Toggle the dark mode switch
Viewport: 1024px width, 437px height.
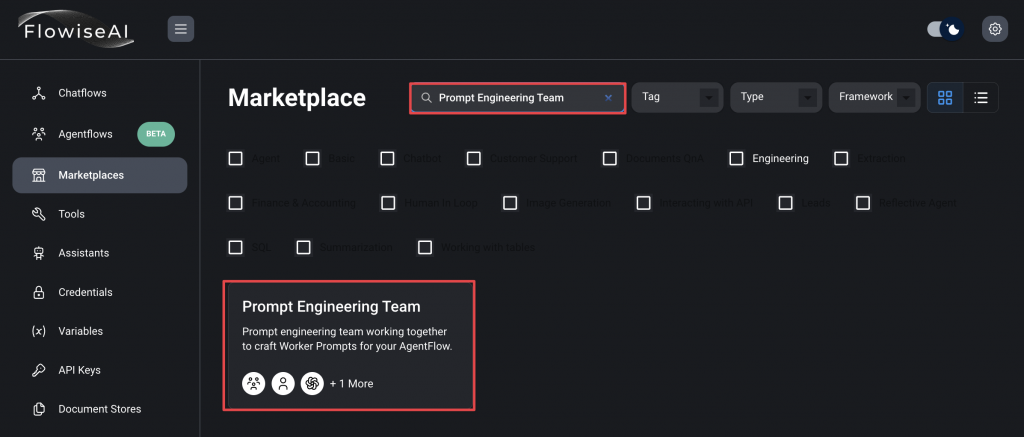pos(944,29)
